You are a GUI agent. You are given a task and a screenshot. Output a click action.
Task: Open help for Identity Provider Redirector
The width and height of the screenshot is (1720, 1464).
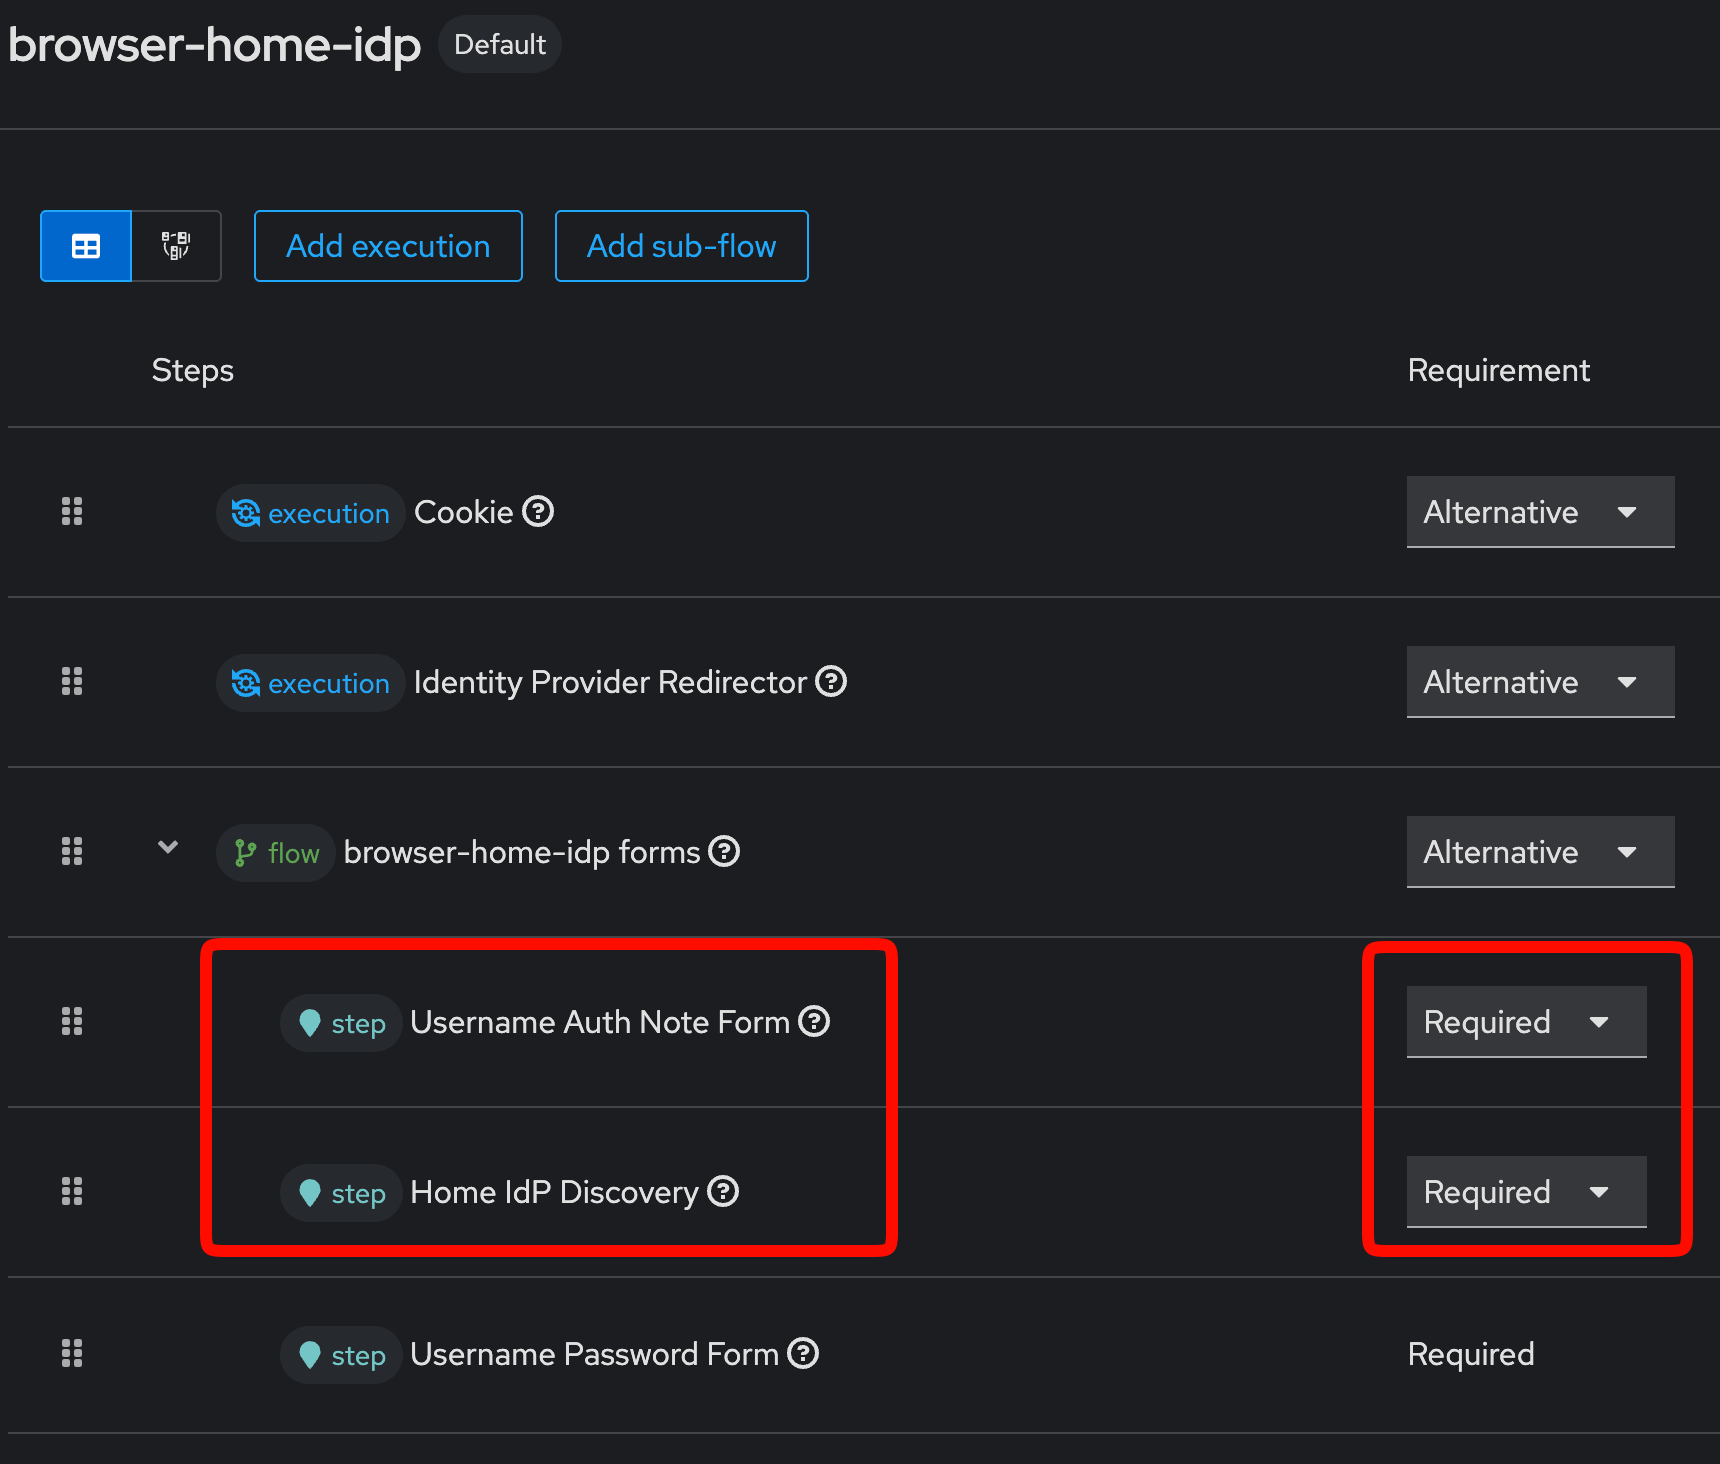831,682
